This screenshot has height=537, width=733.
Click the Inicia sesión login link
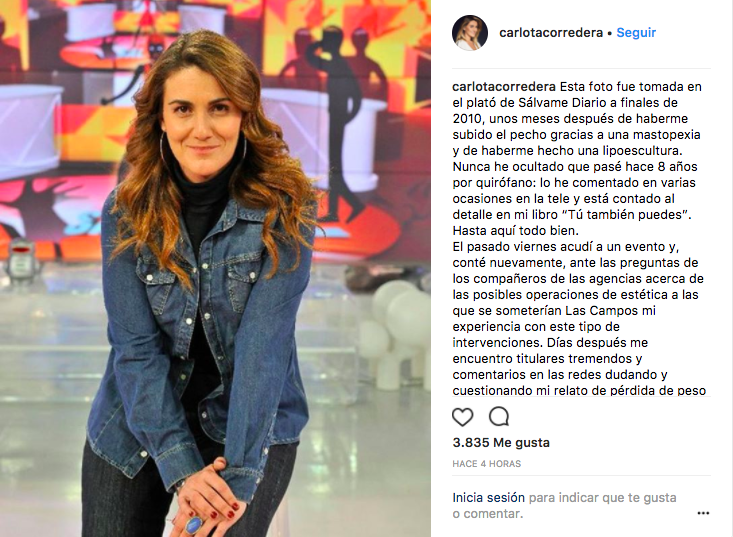[488, 497]
